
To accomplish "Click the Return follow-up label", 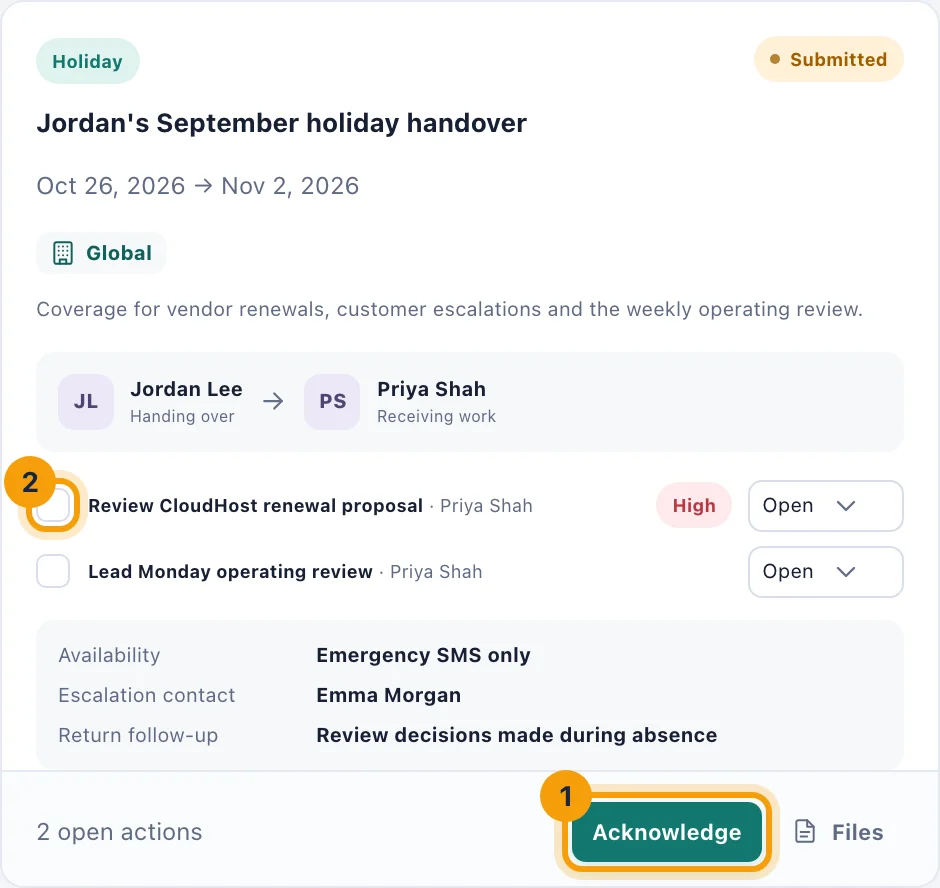I will (x=138, y=735).
